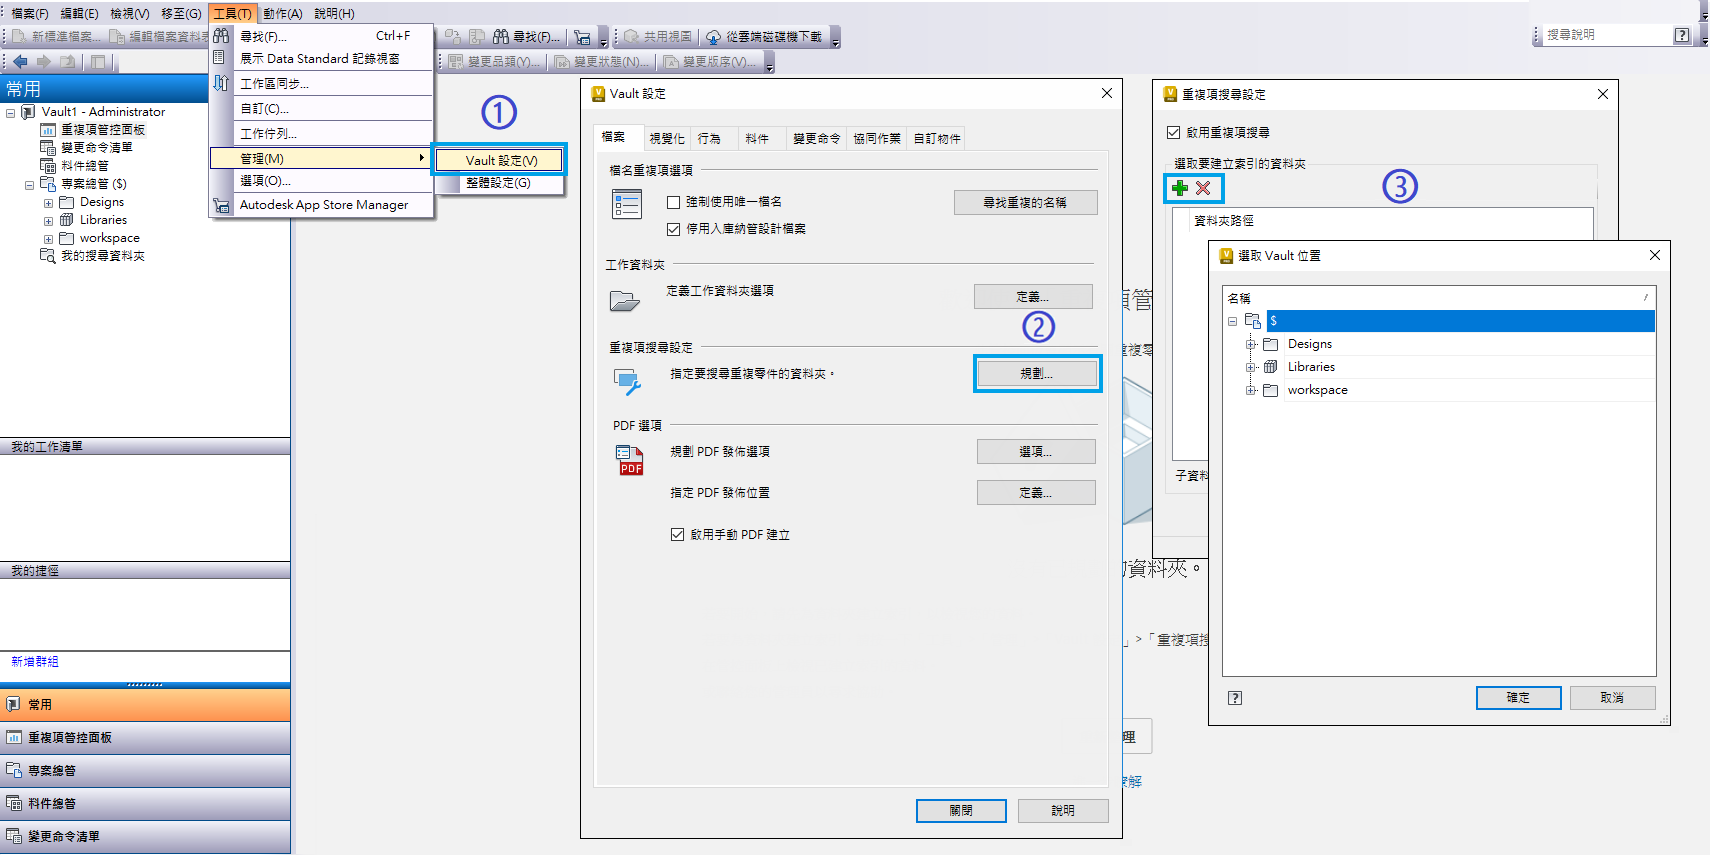Toggle 啟用手動 PDF 建立 checkbox

pyautogui.click(x=678, y=535)
